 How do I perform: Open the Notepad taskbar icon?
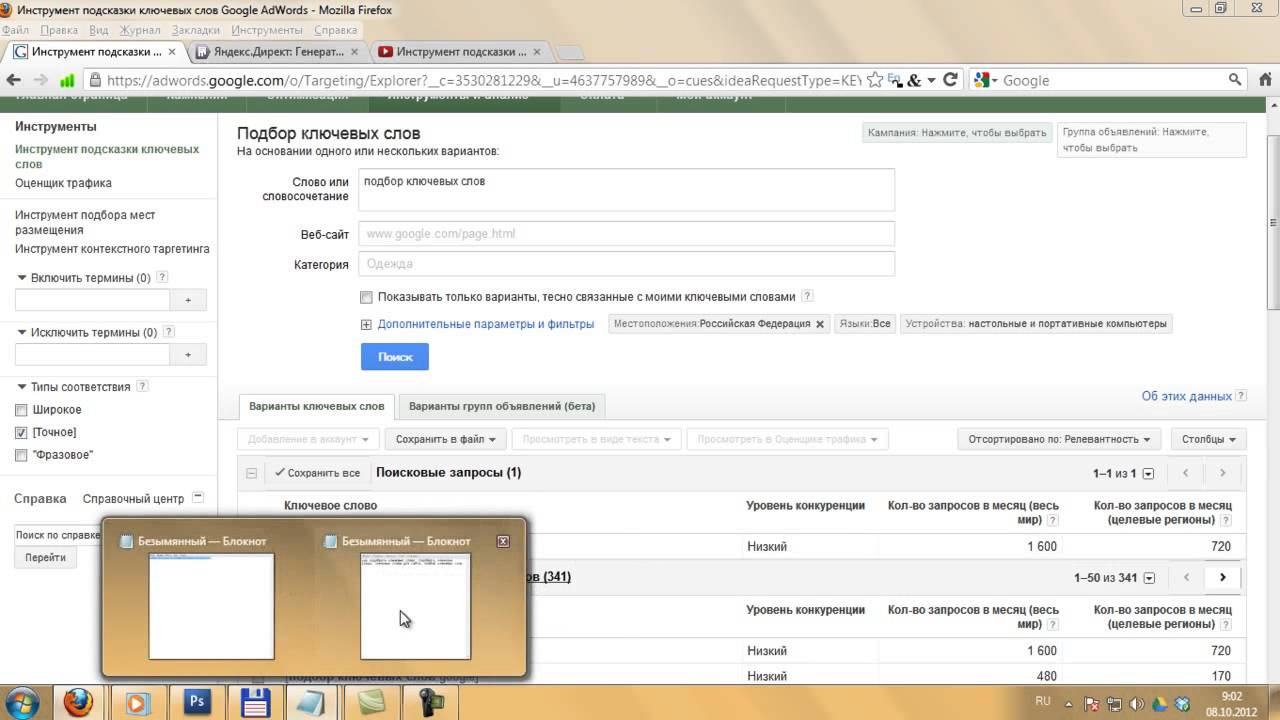click(x=313, y=702)
